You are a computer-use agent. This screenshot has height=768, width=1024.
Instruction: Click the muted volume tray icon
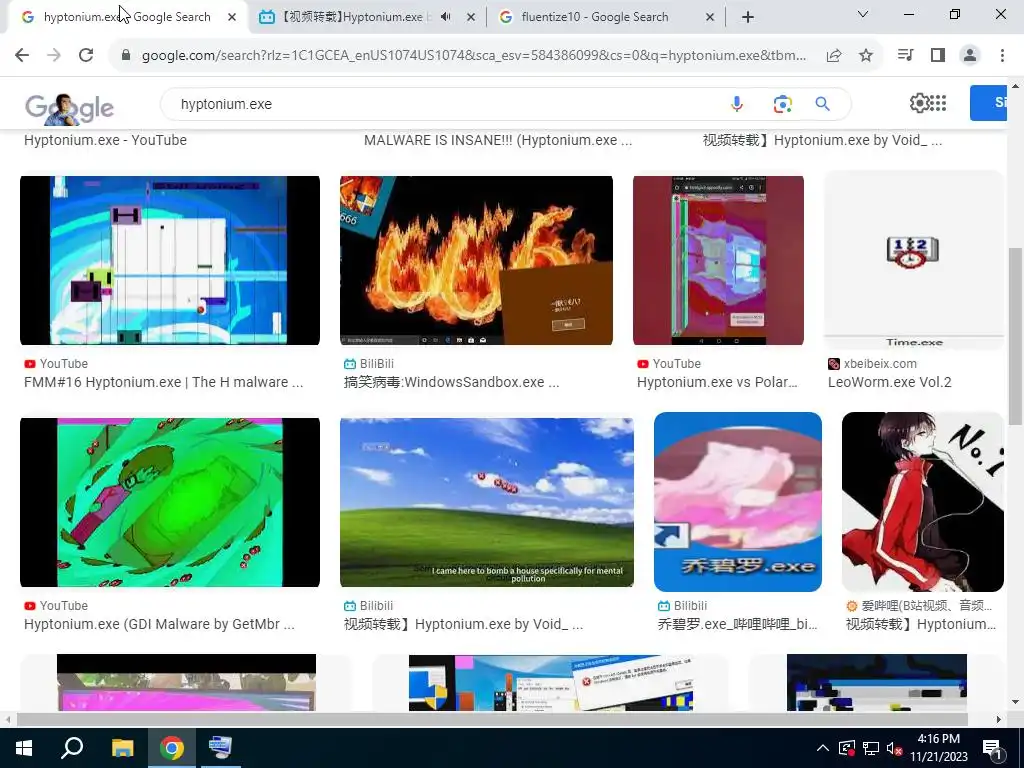coord(895,748)
